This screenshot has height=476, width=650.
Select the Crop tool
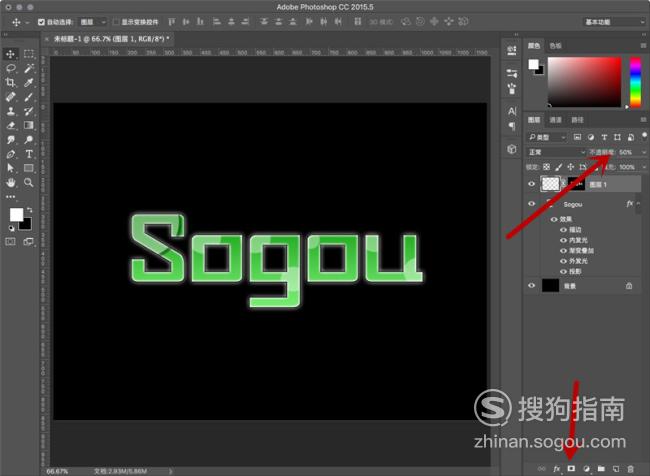(x=10, y=83)
